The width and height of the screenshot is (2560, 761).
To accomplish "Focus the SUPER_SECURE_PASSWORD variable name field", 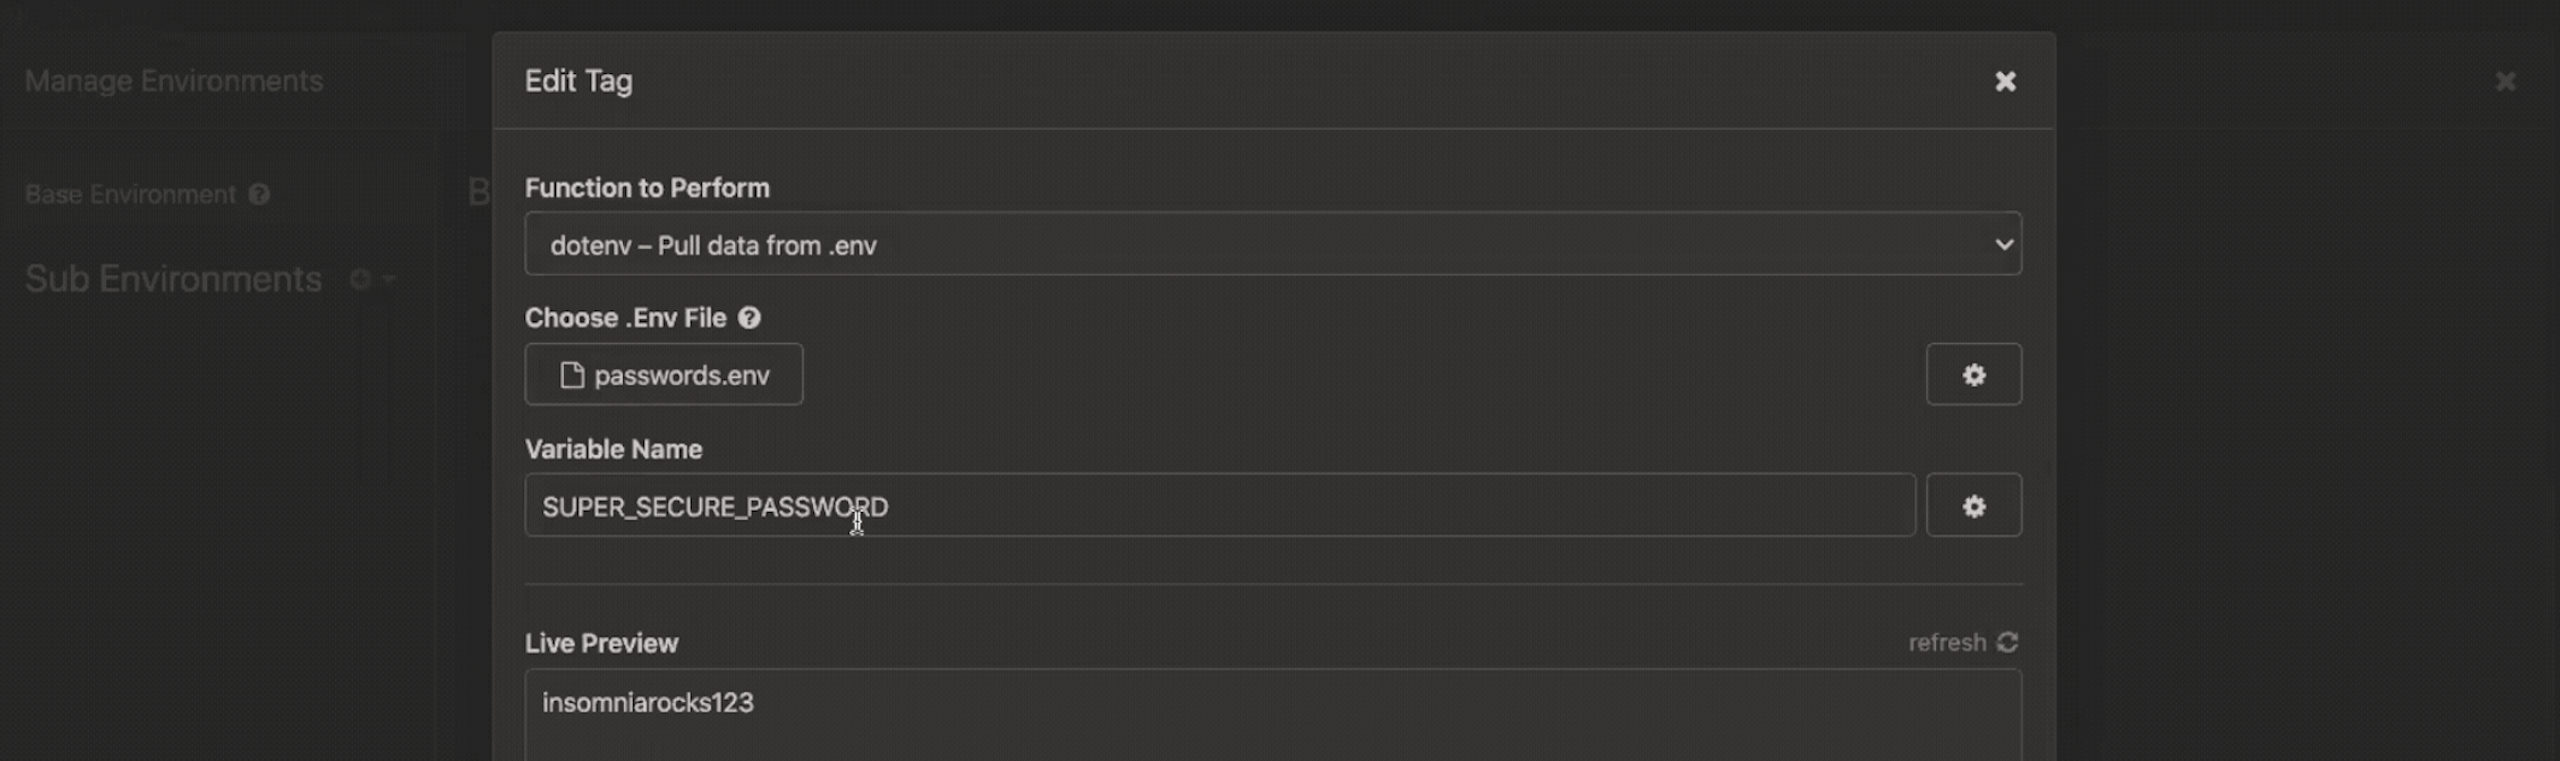I will [x=1219, y=506].
